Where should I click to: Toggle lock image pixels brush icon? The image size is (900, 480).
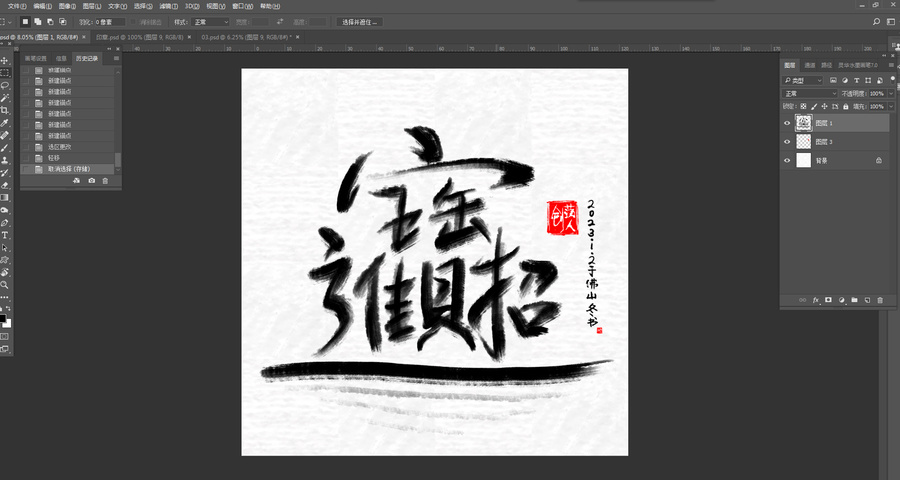pos(814,107)
